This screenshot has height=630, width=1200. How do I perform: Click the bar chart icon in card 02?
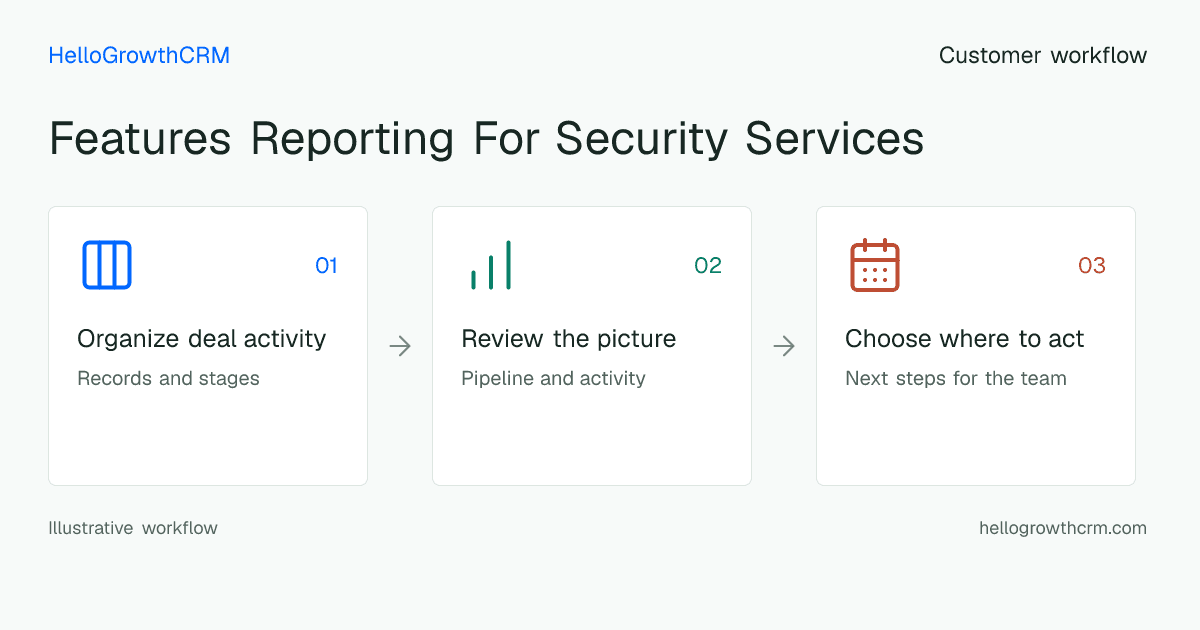point(491,265)
